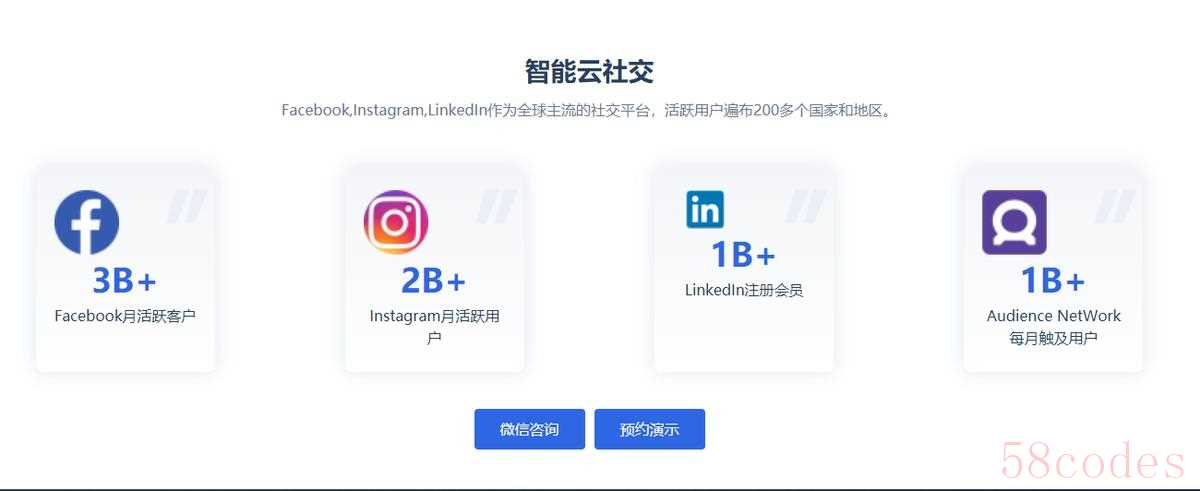Click the Instagram logo icon
This screenshot has height=491, width=1200.
coord(395,222)
